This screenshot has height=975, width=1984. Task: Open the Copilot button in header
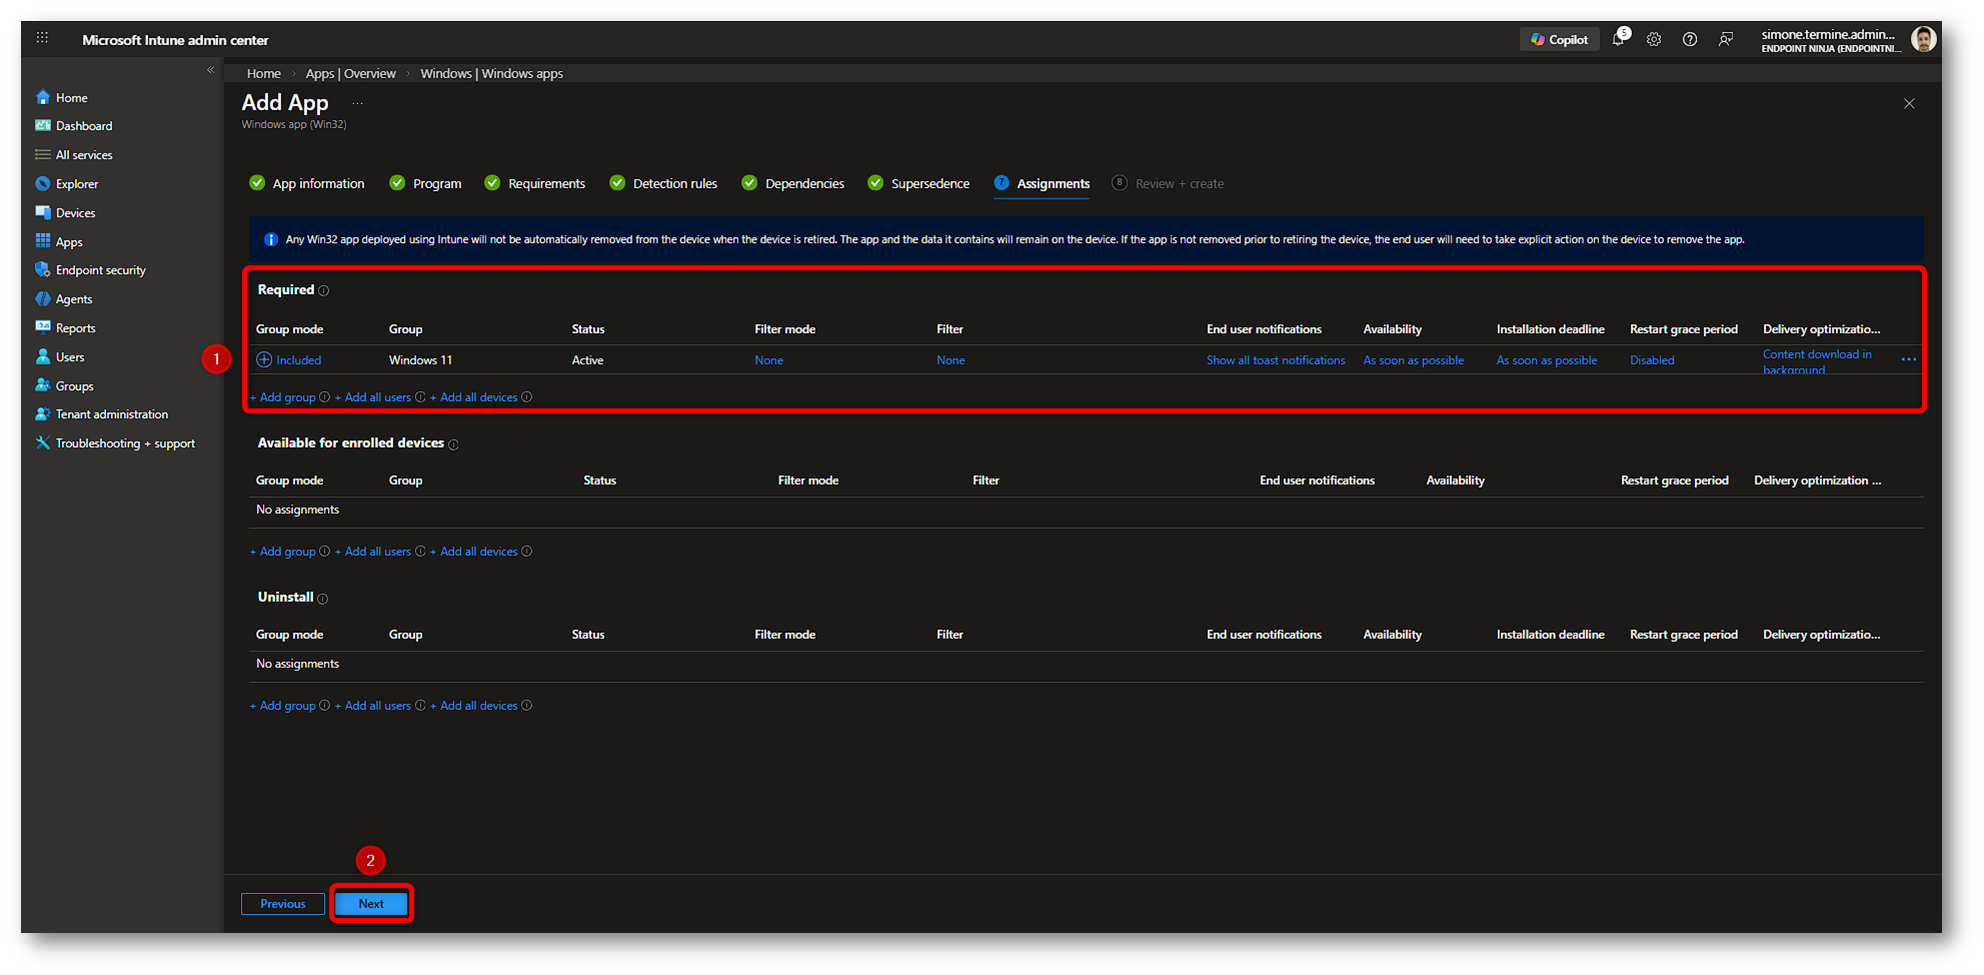(x=1559, y=40)
